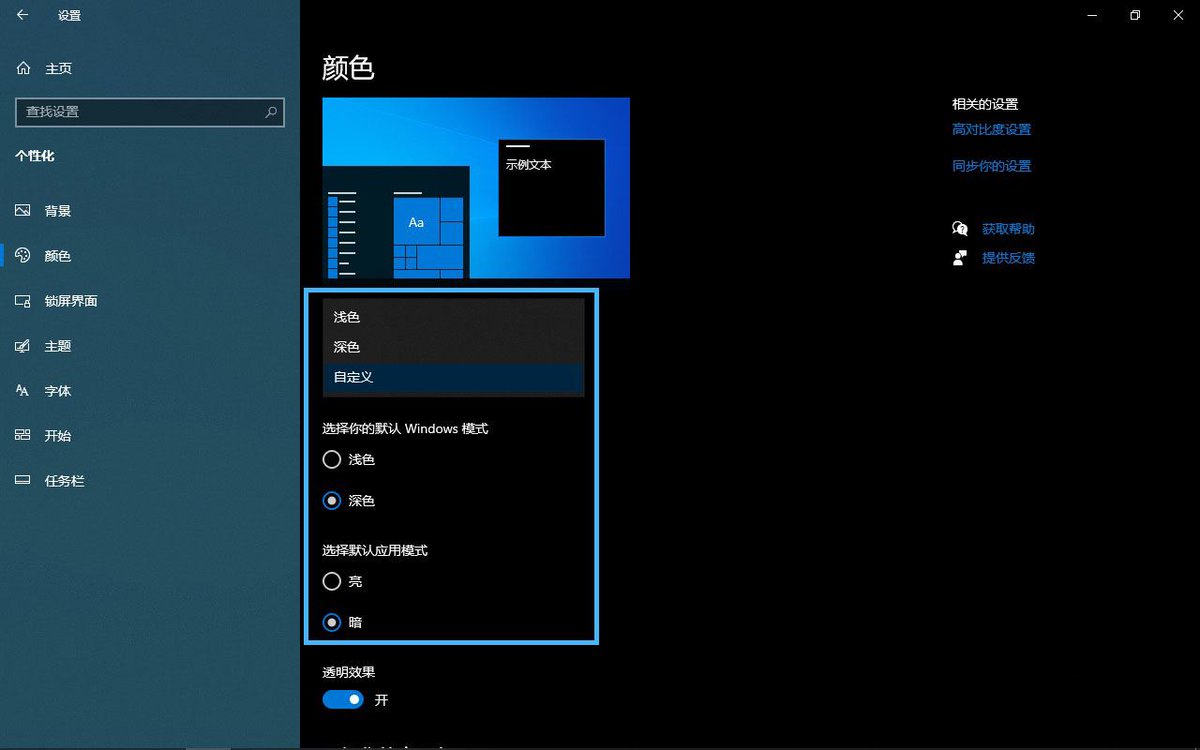Click the 开始 tiles icon in sidebar
Screen dimensions: 1200x750
coord(23,436)
